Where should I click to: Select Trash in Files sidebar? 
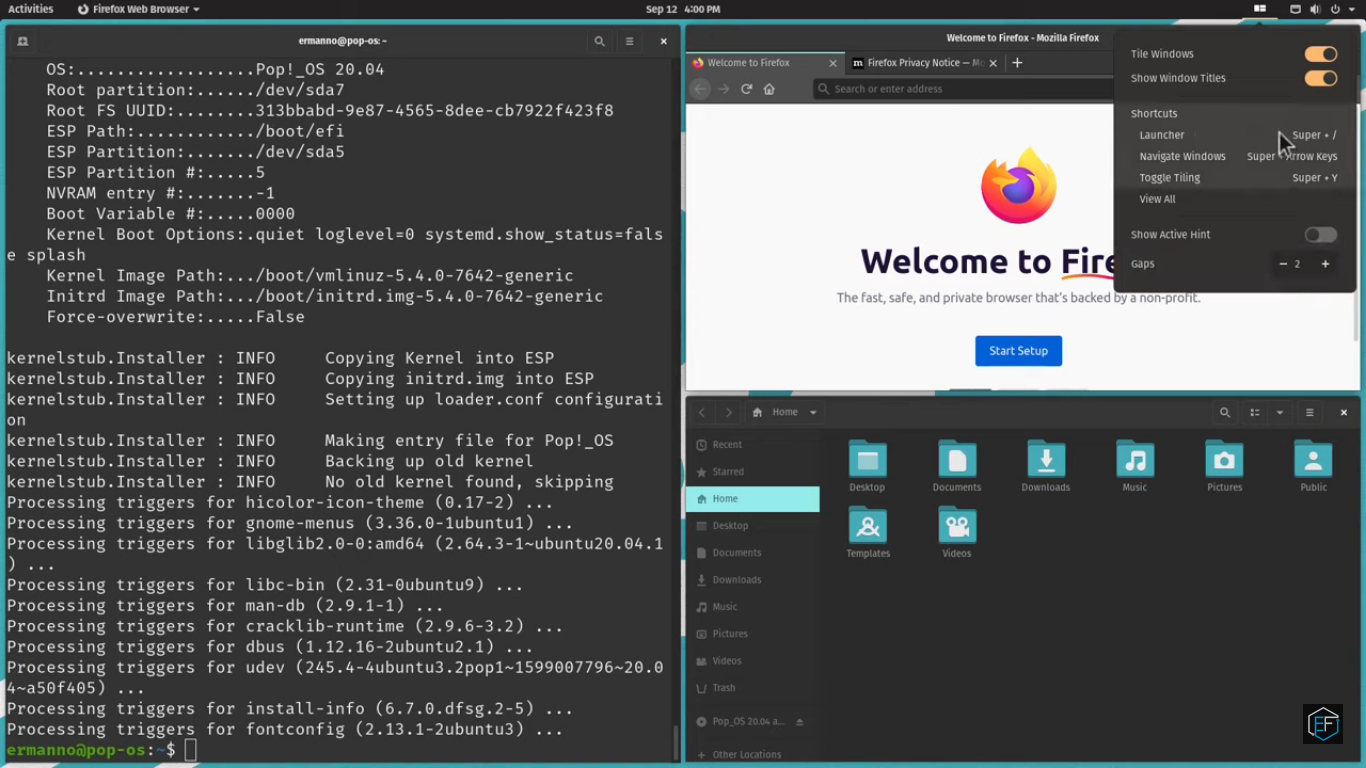tap(752, 687)
